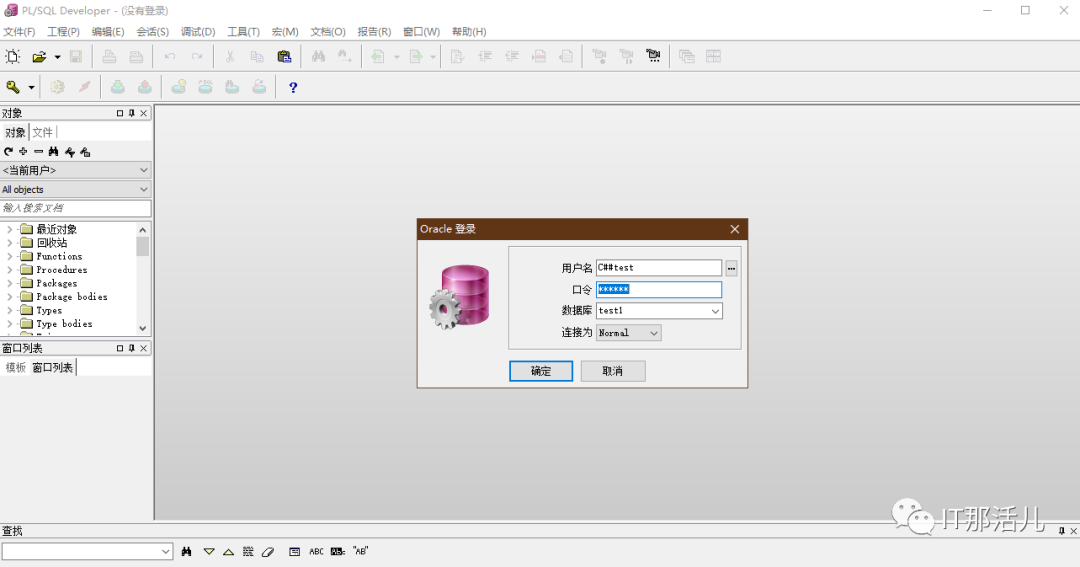This screenshot has width=1080, height=567.
Task: Click the 用户名 field containing C##test
Action: (658, 267)
